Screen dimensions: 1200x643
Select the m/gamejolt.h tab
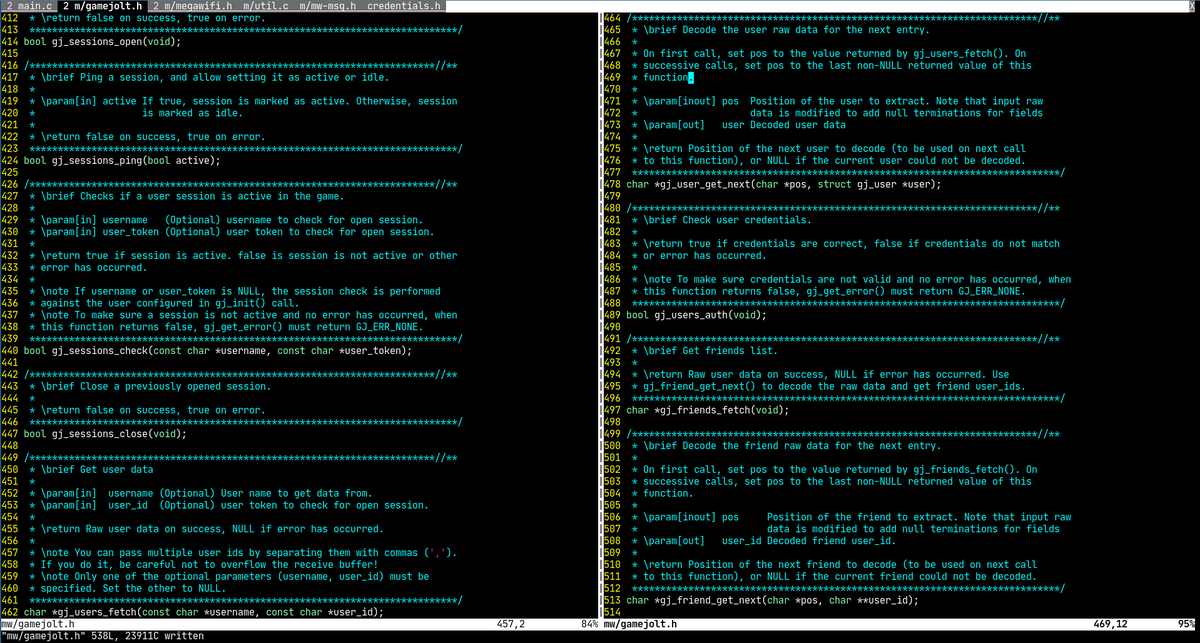click(x=104, y=6)
